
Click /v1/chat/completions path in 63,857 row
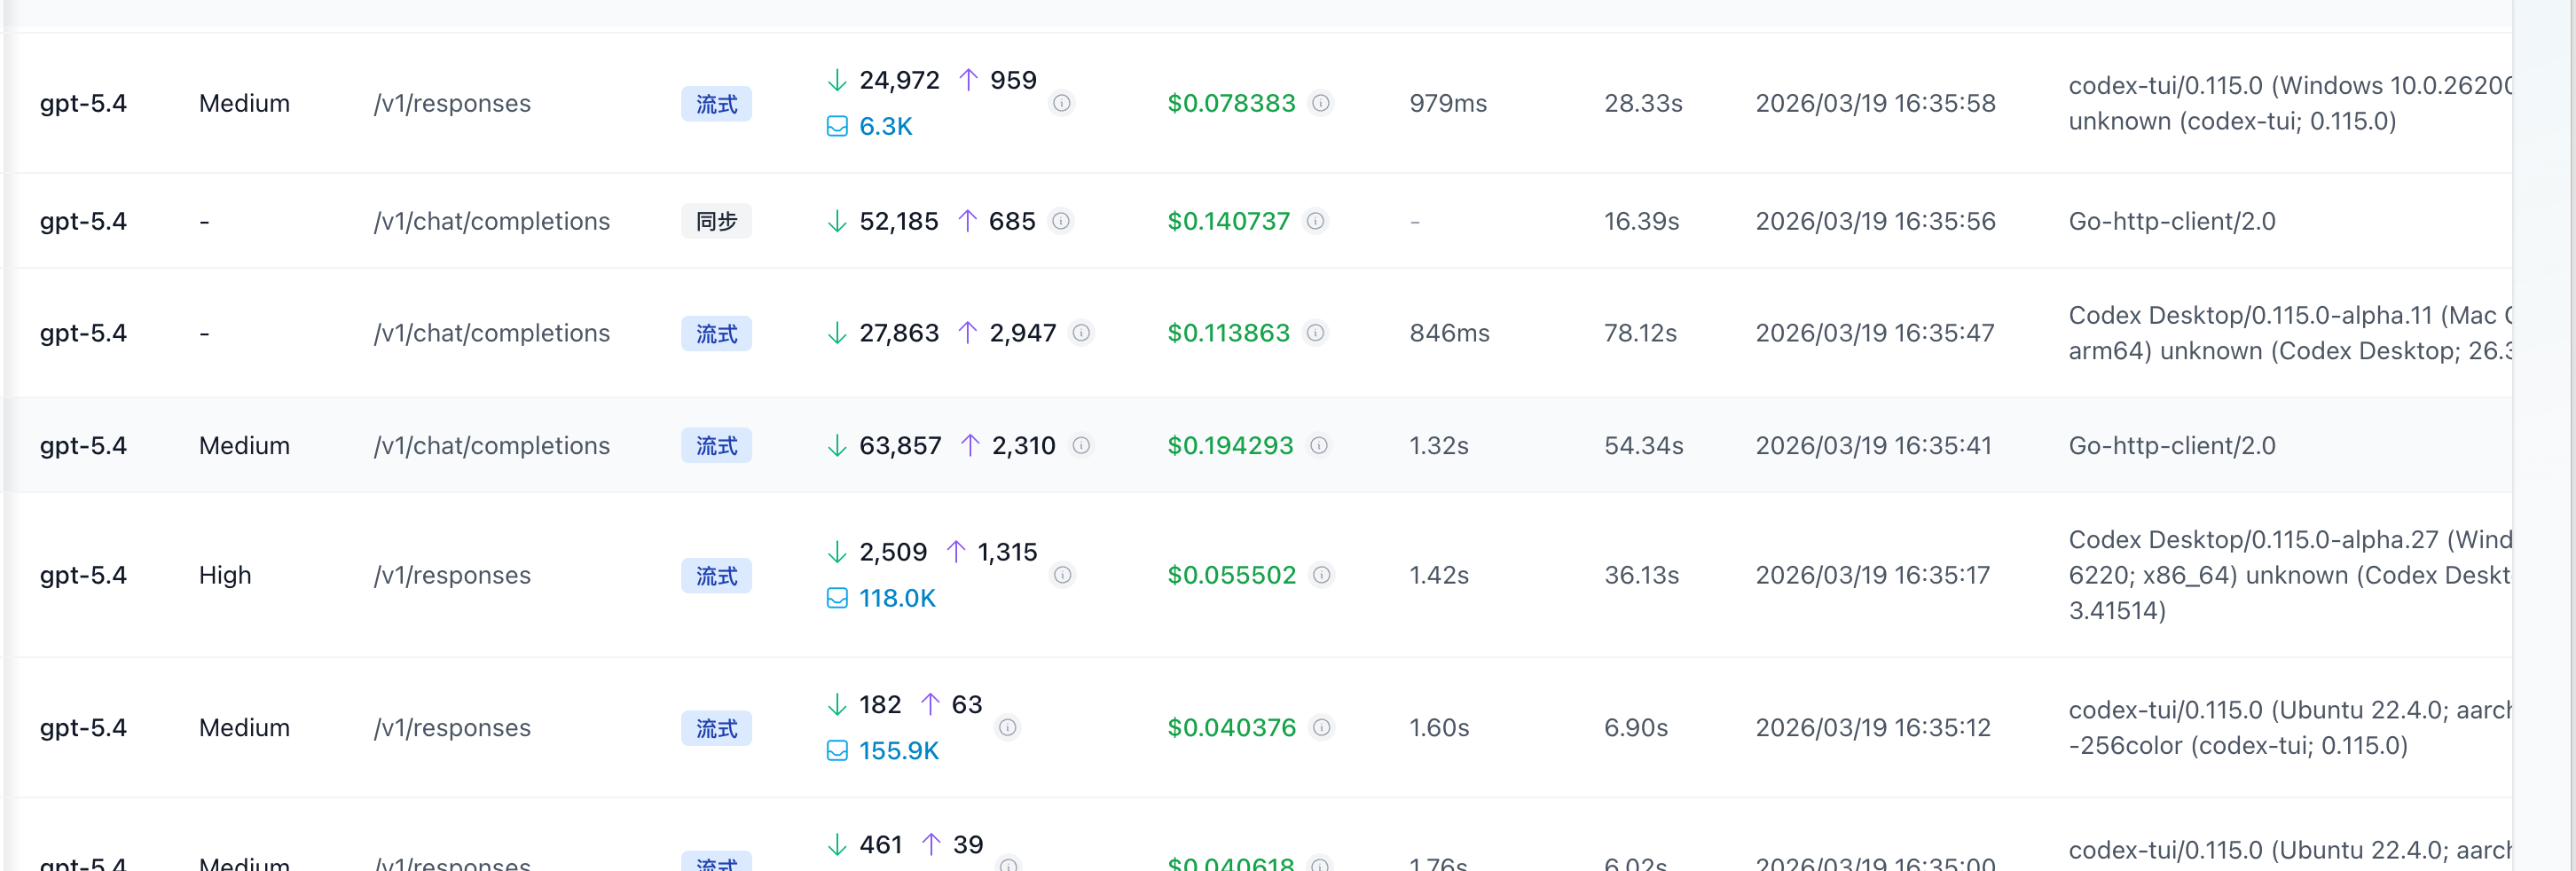(x=491, y=445)
